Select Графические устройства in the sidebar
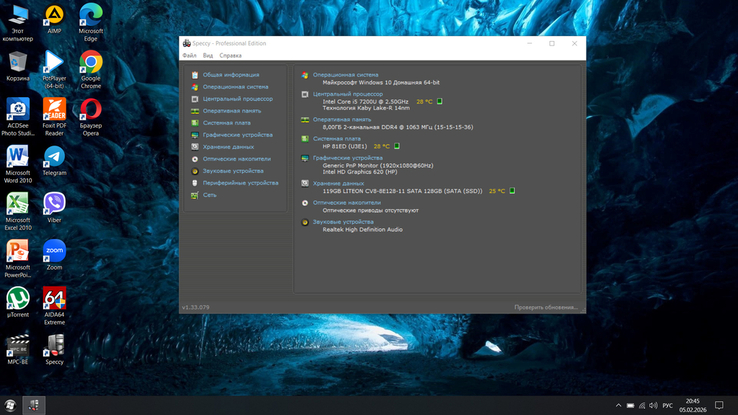 (x=238, y=135)
